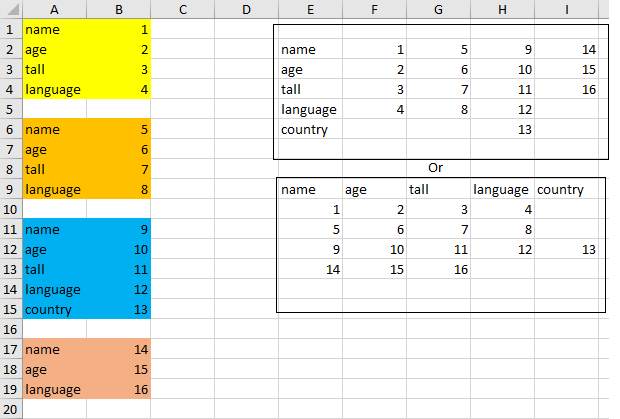The height and width of the screenshot is (419, 620).
Task: Select cell G13 with value 16
Action: point(438,269)
